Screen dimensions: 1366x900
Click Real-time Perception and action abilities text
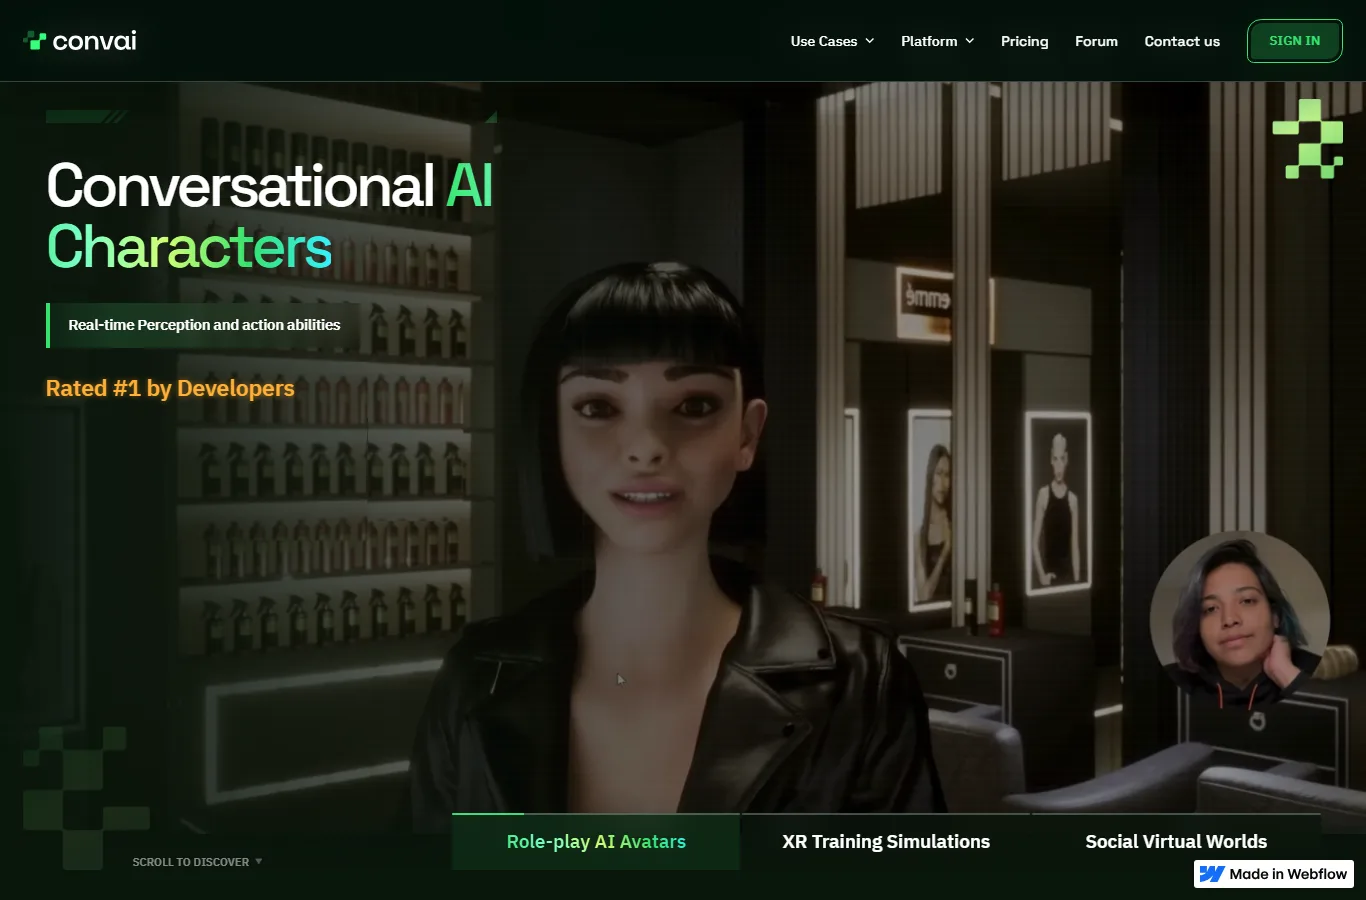click(x=204, y=325)
